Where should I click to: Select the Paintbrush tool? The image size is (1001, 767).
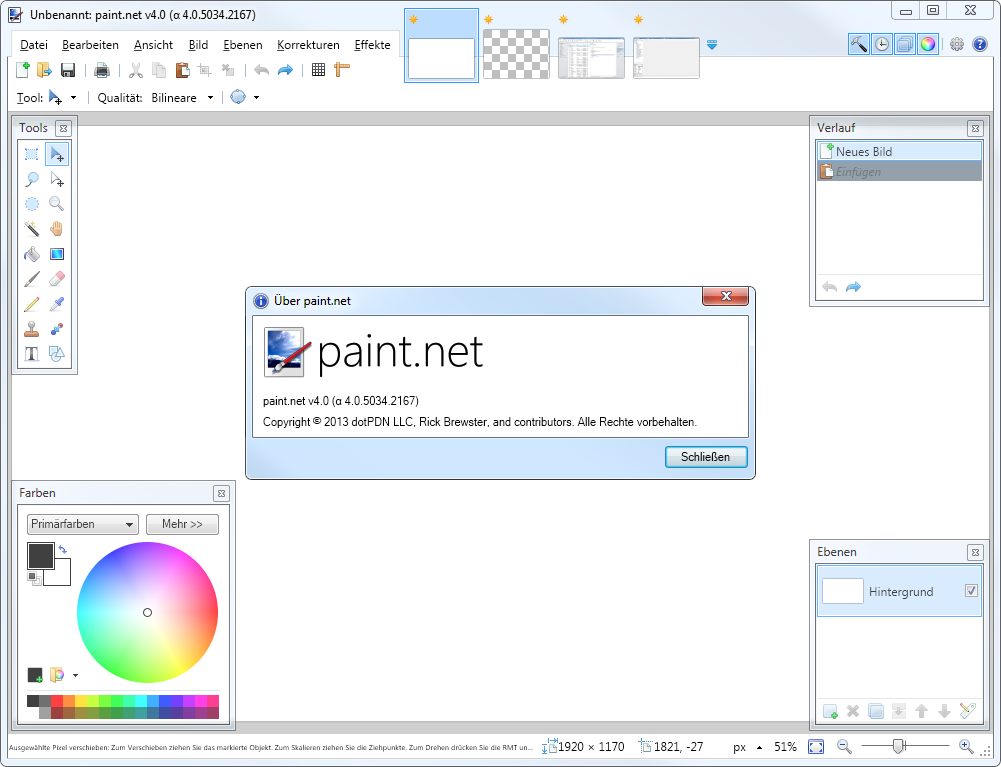click(31, 279)
